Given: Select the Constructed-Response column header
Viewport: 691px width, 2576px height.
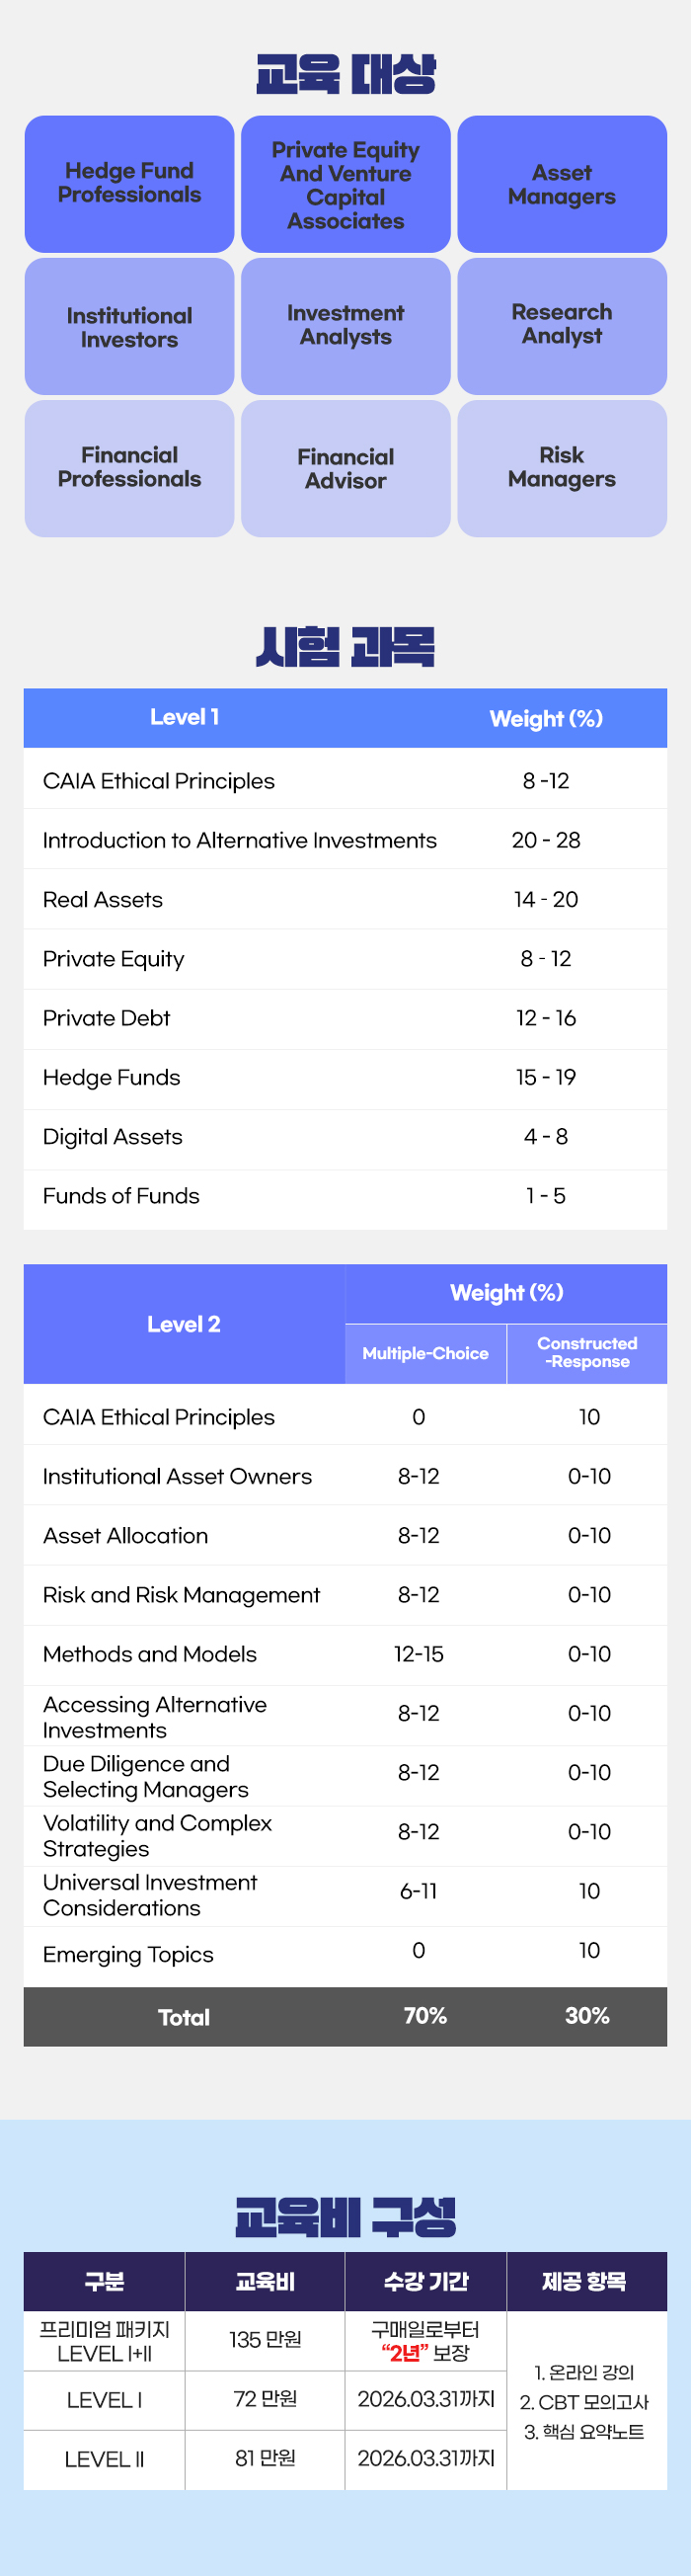Looking at the screenshot, I should pos(587,1353).
